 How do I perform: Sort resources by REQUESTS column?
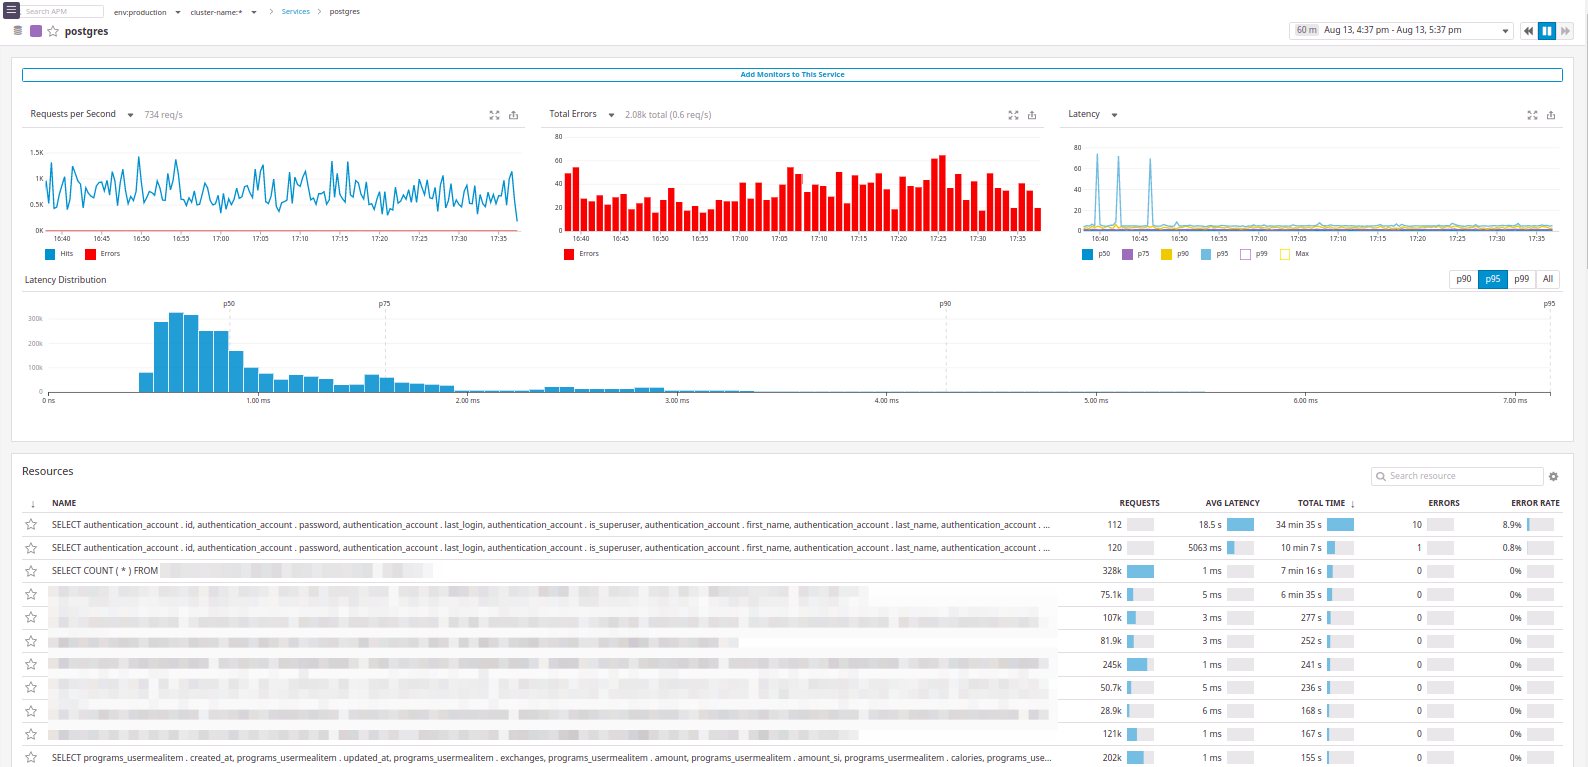(x=1139, y=504)
